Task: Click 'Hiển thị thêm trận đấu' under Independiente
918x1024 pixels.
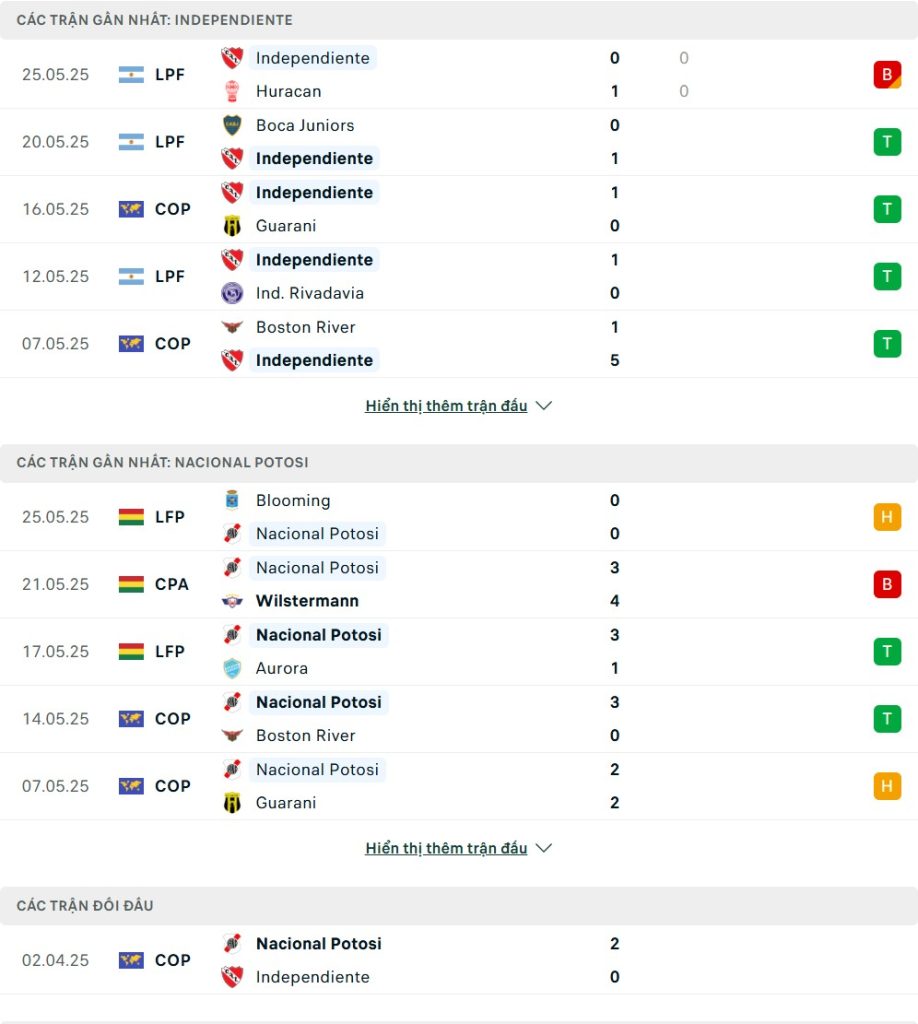Action: 446,406
